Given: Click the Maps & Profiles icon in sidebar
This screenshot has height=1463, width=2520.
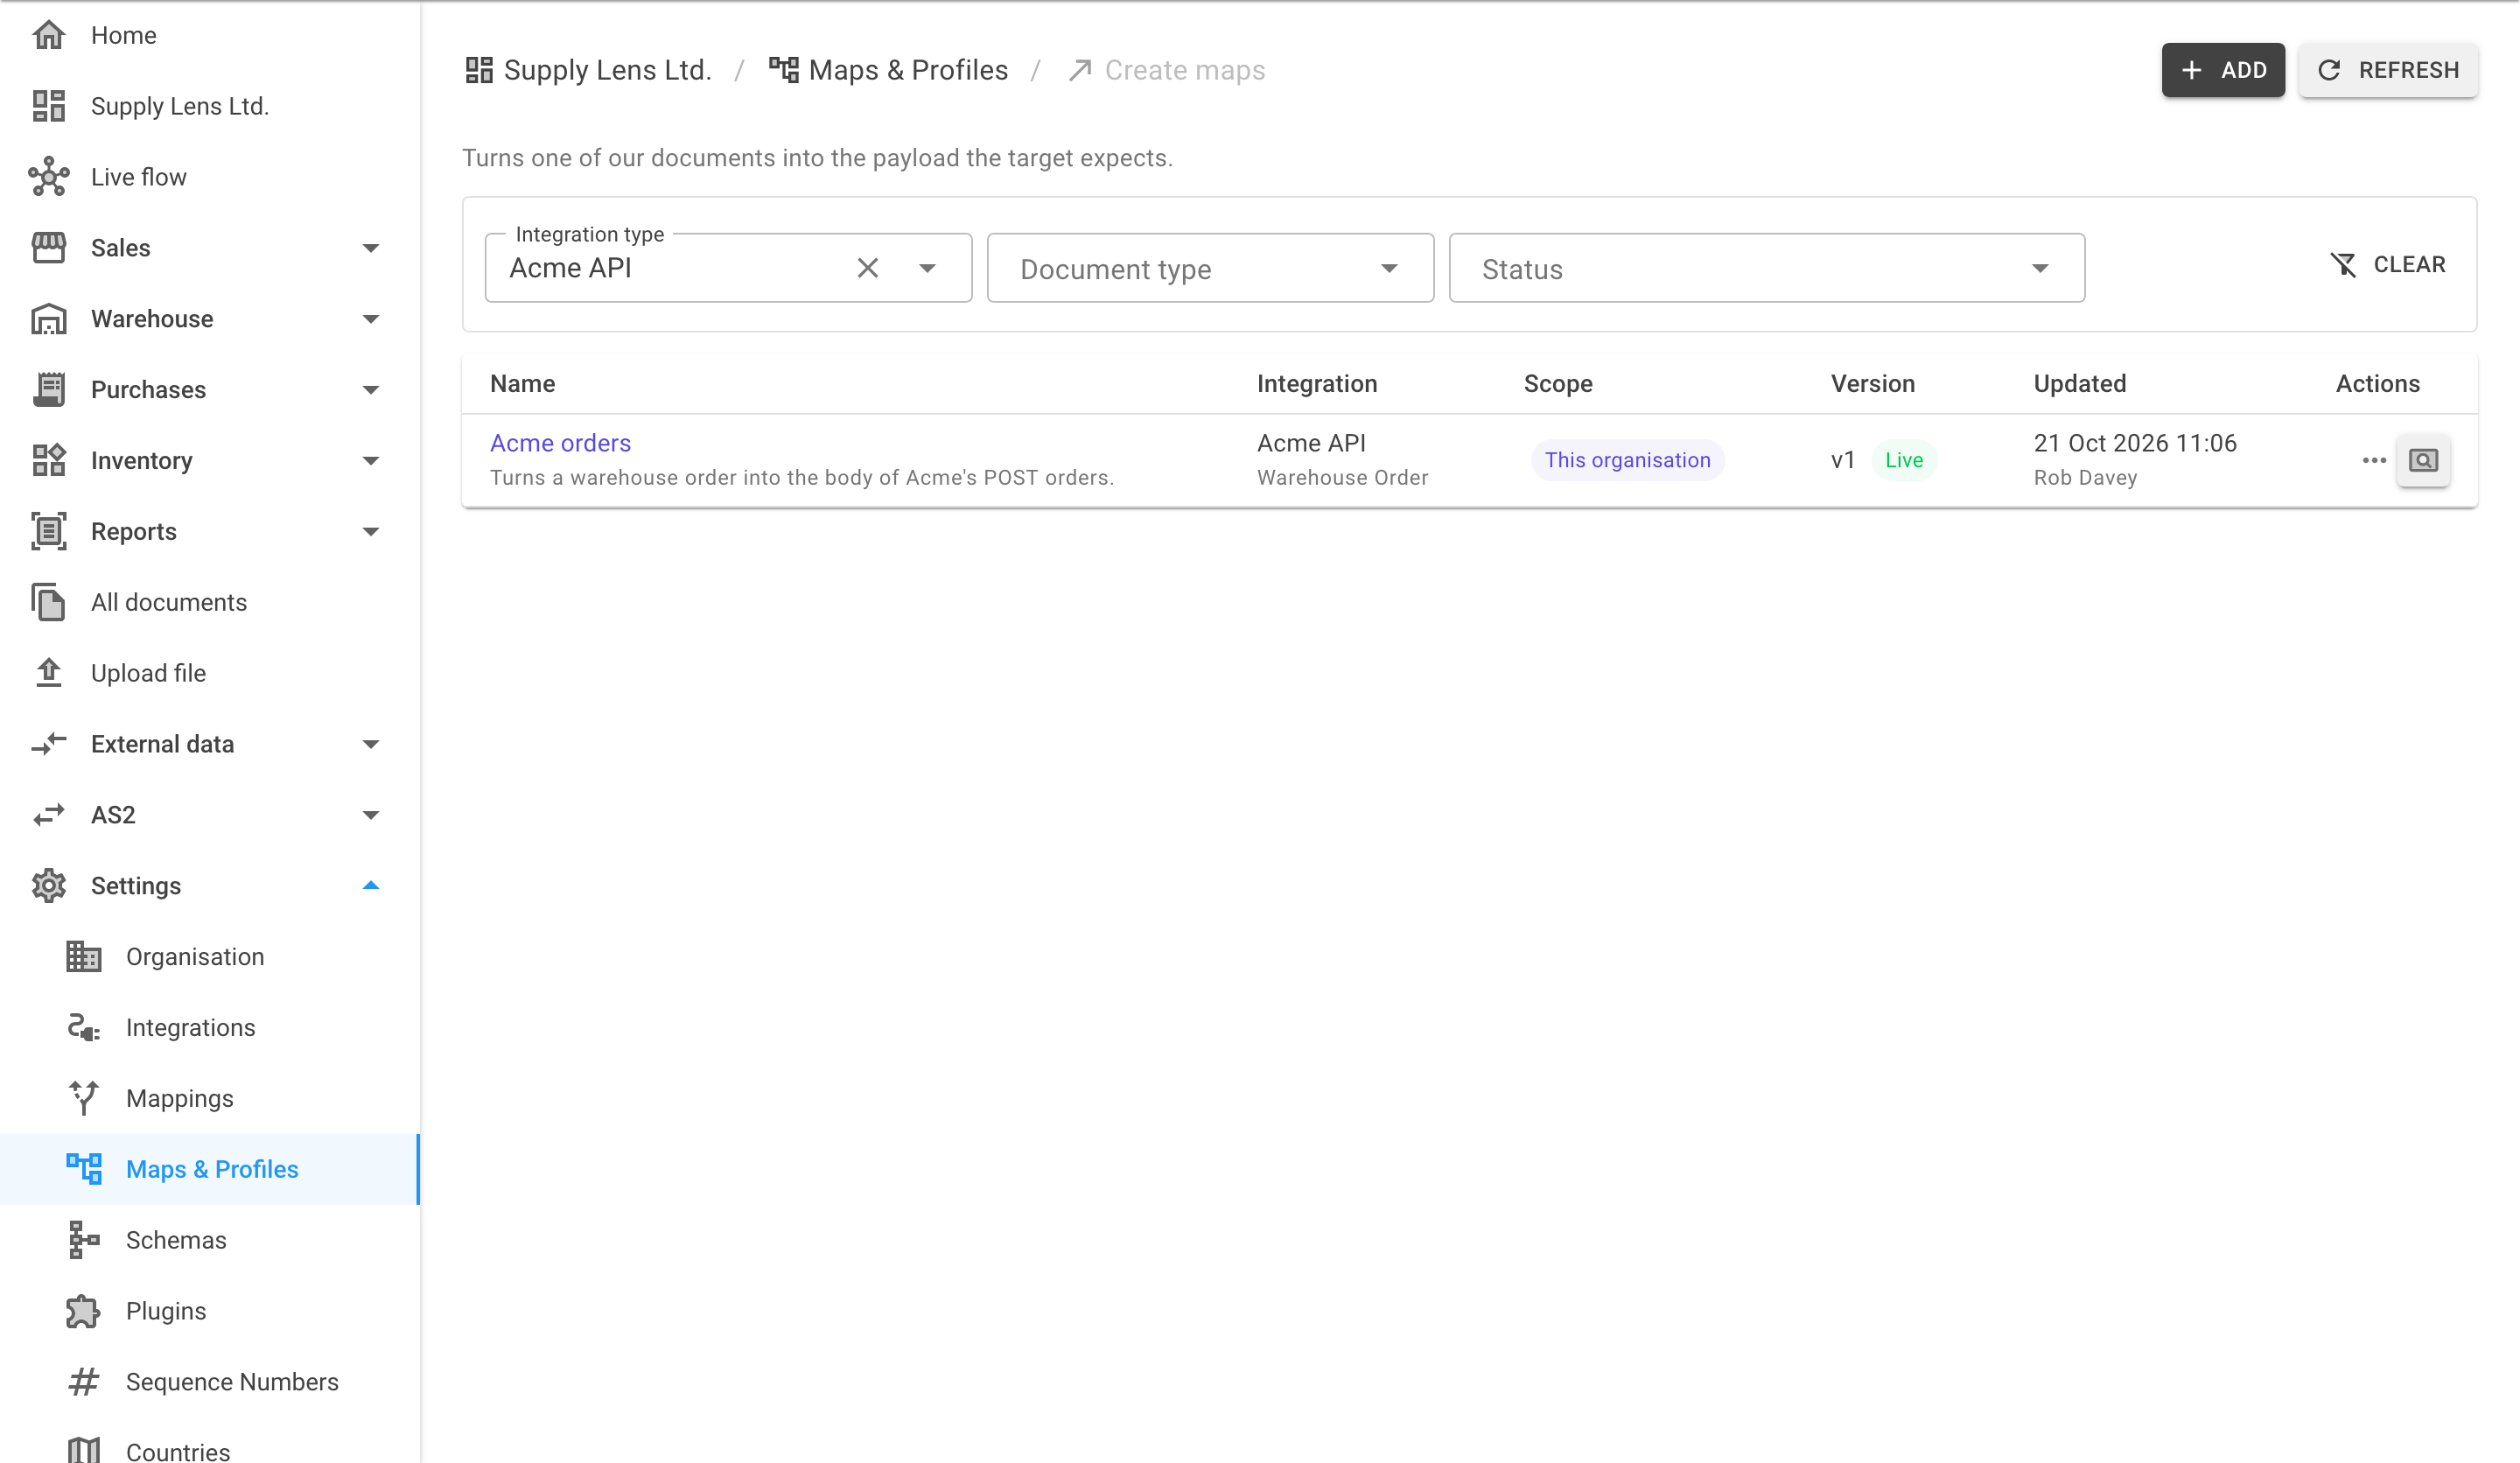Looking at the screenshot, I should [84, 1169].
